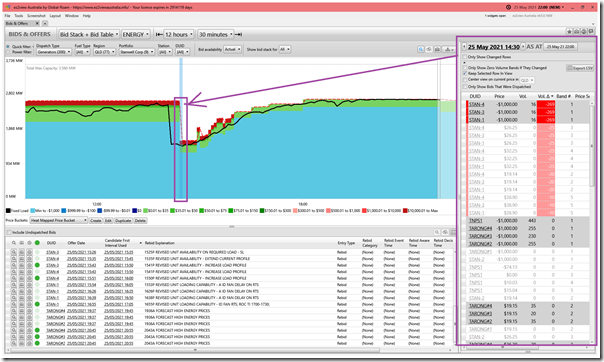Uncheck Keep Selected Row In View

(x=465, y=73)
